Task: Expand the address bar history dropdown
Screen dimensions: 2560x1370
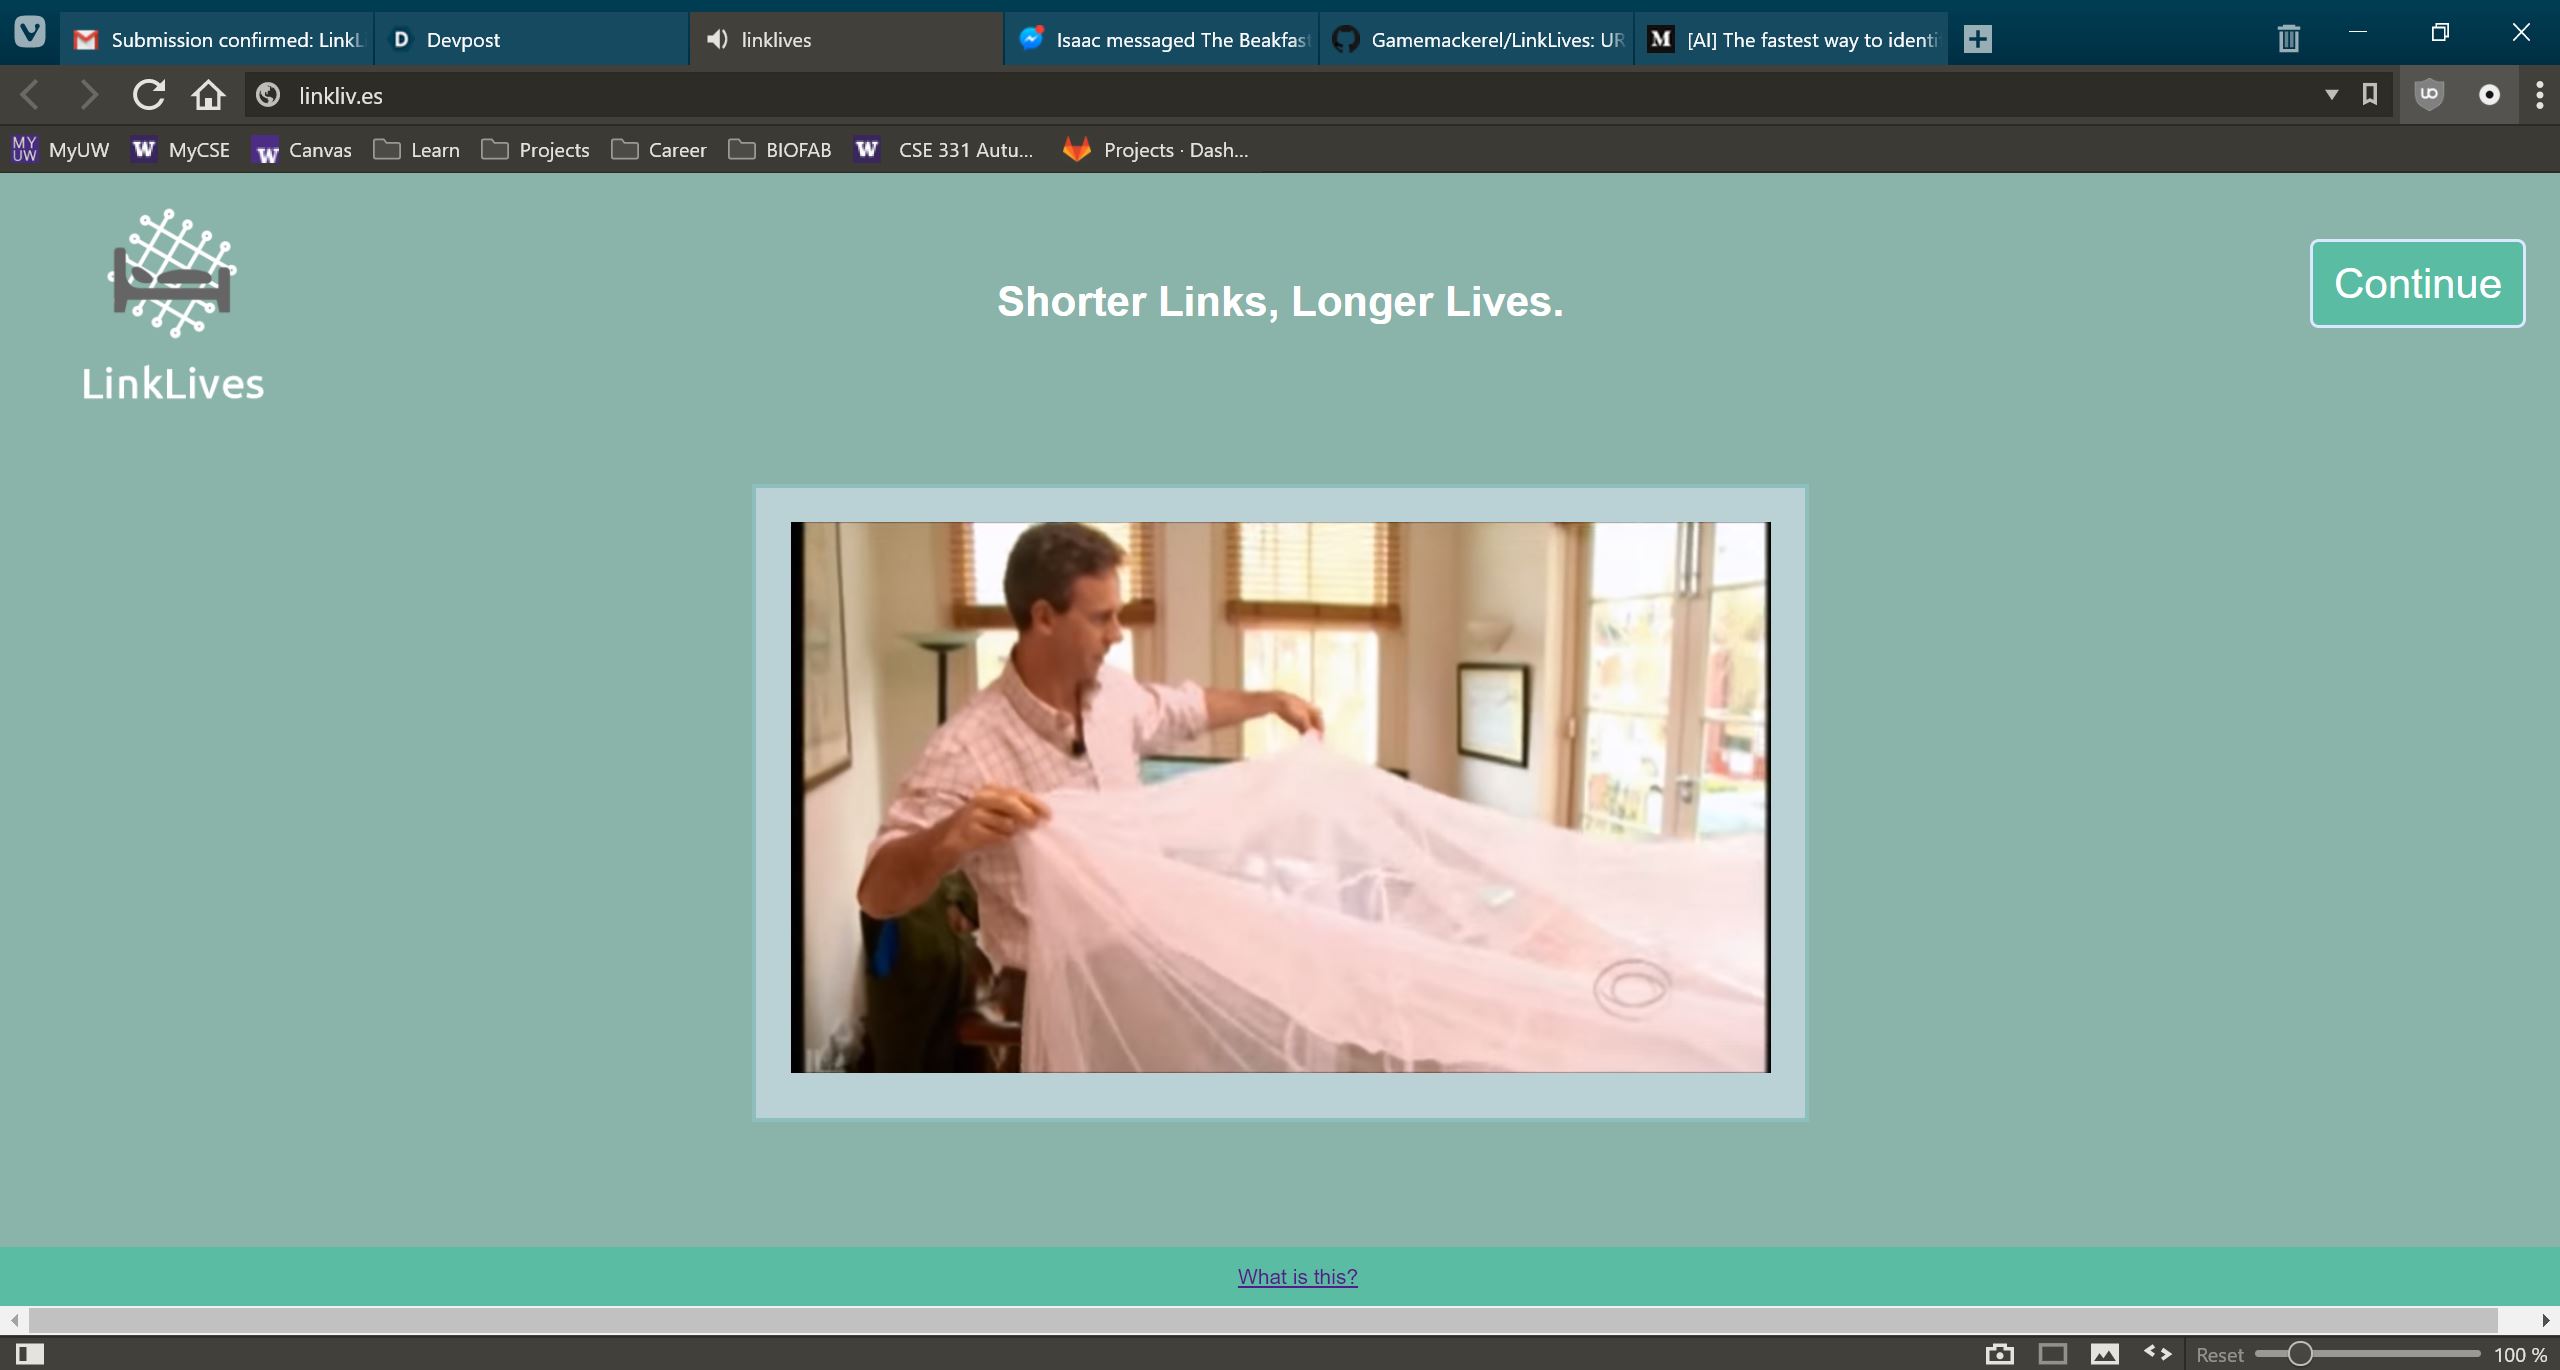Action: (2331, 95)
